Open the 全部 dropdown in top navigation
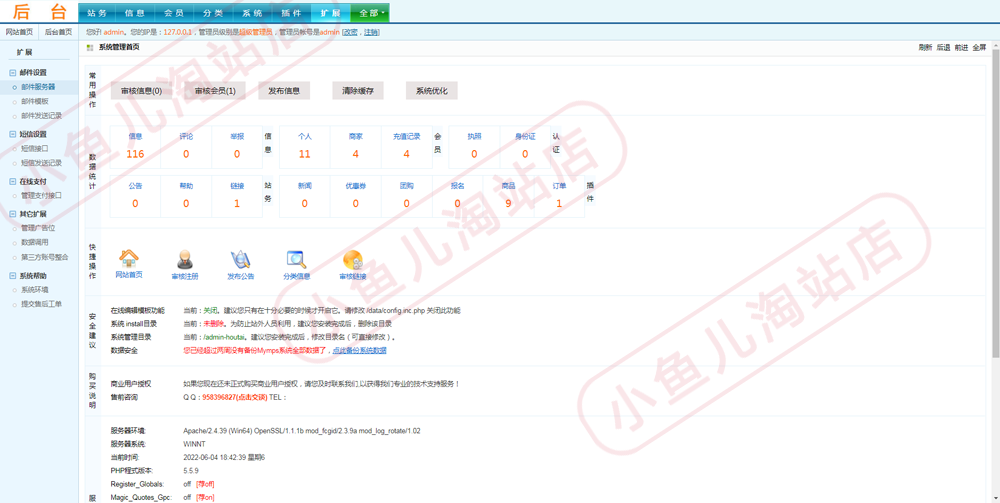 coord(370,13)
